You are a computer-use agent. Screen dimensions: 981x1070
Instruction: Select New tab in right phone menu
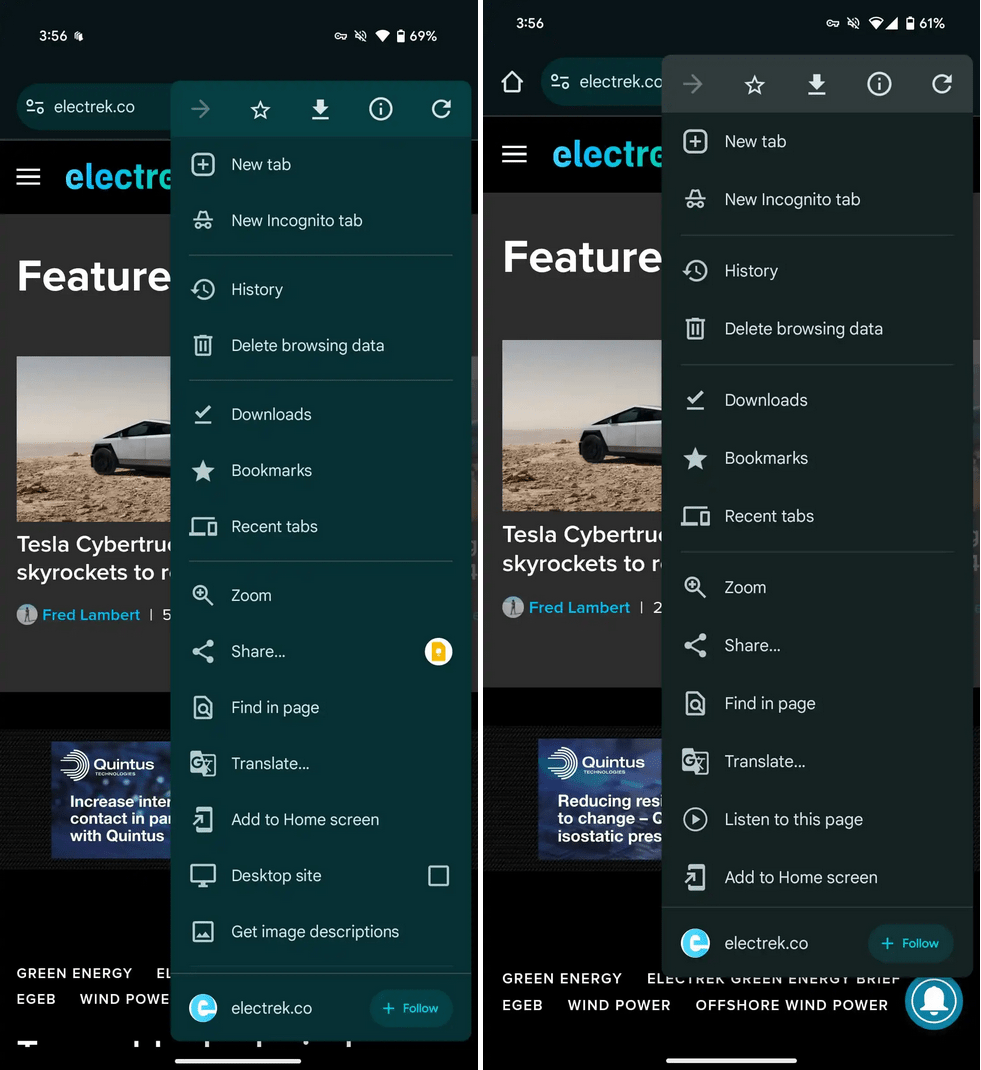click(817, 141)
